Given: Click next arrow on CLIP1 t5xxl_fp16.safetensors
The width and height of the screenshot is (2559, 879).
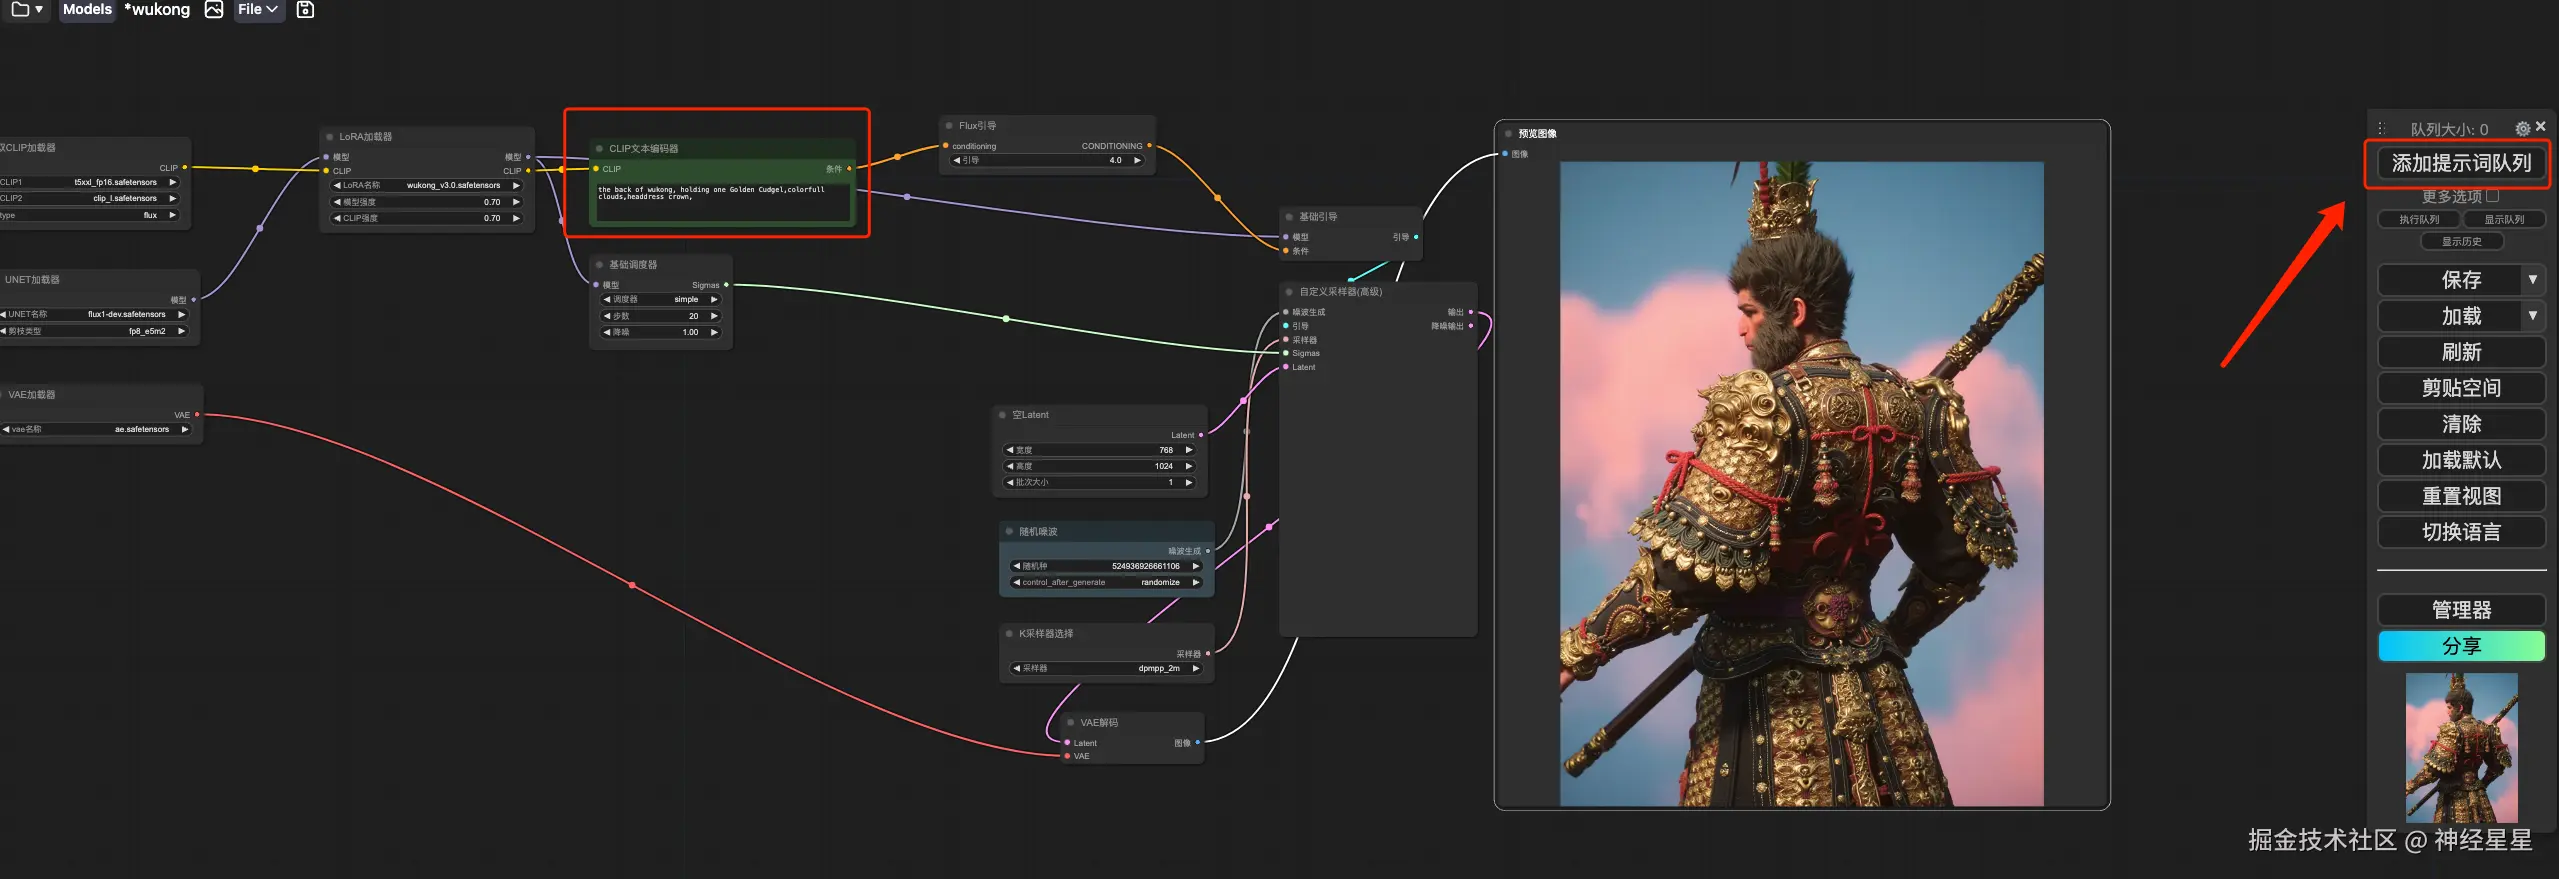Looking at the screenshot, I should [x=173, y=182].
